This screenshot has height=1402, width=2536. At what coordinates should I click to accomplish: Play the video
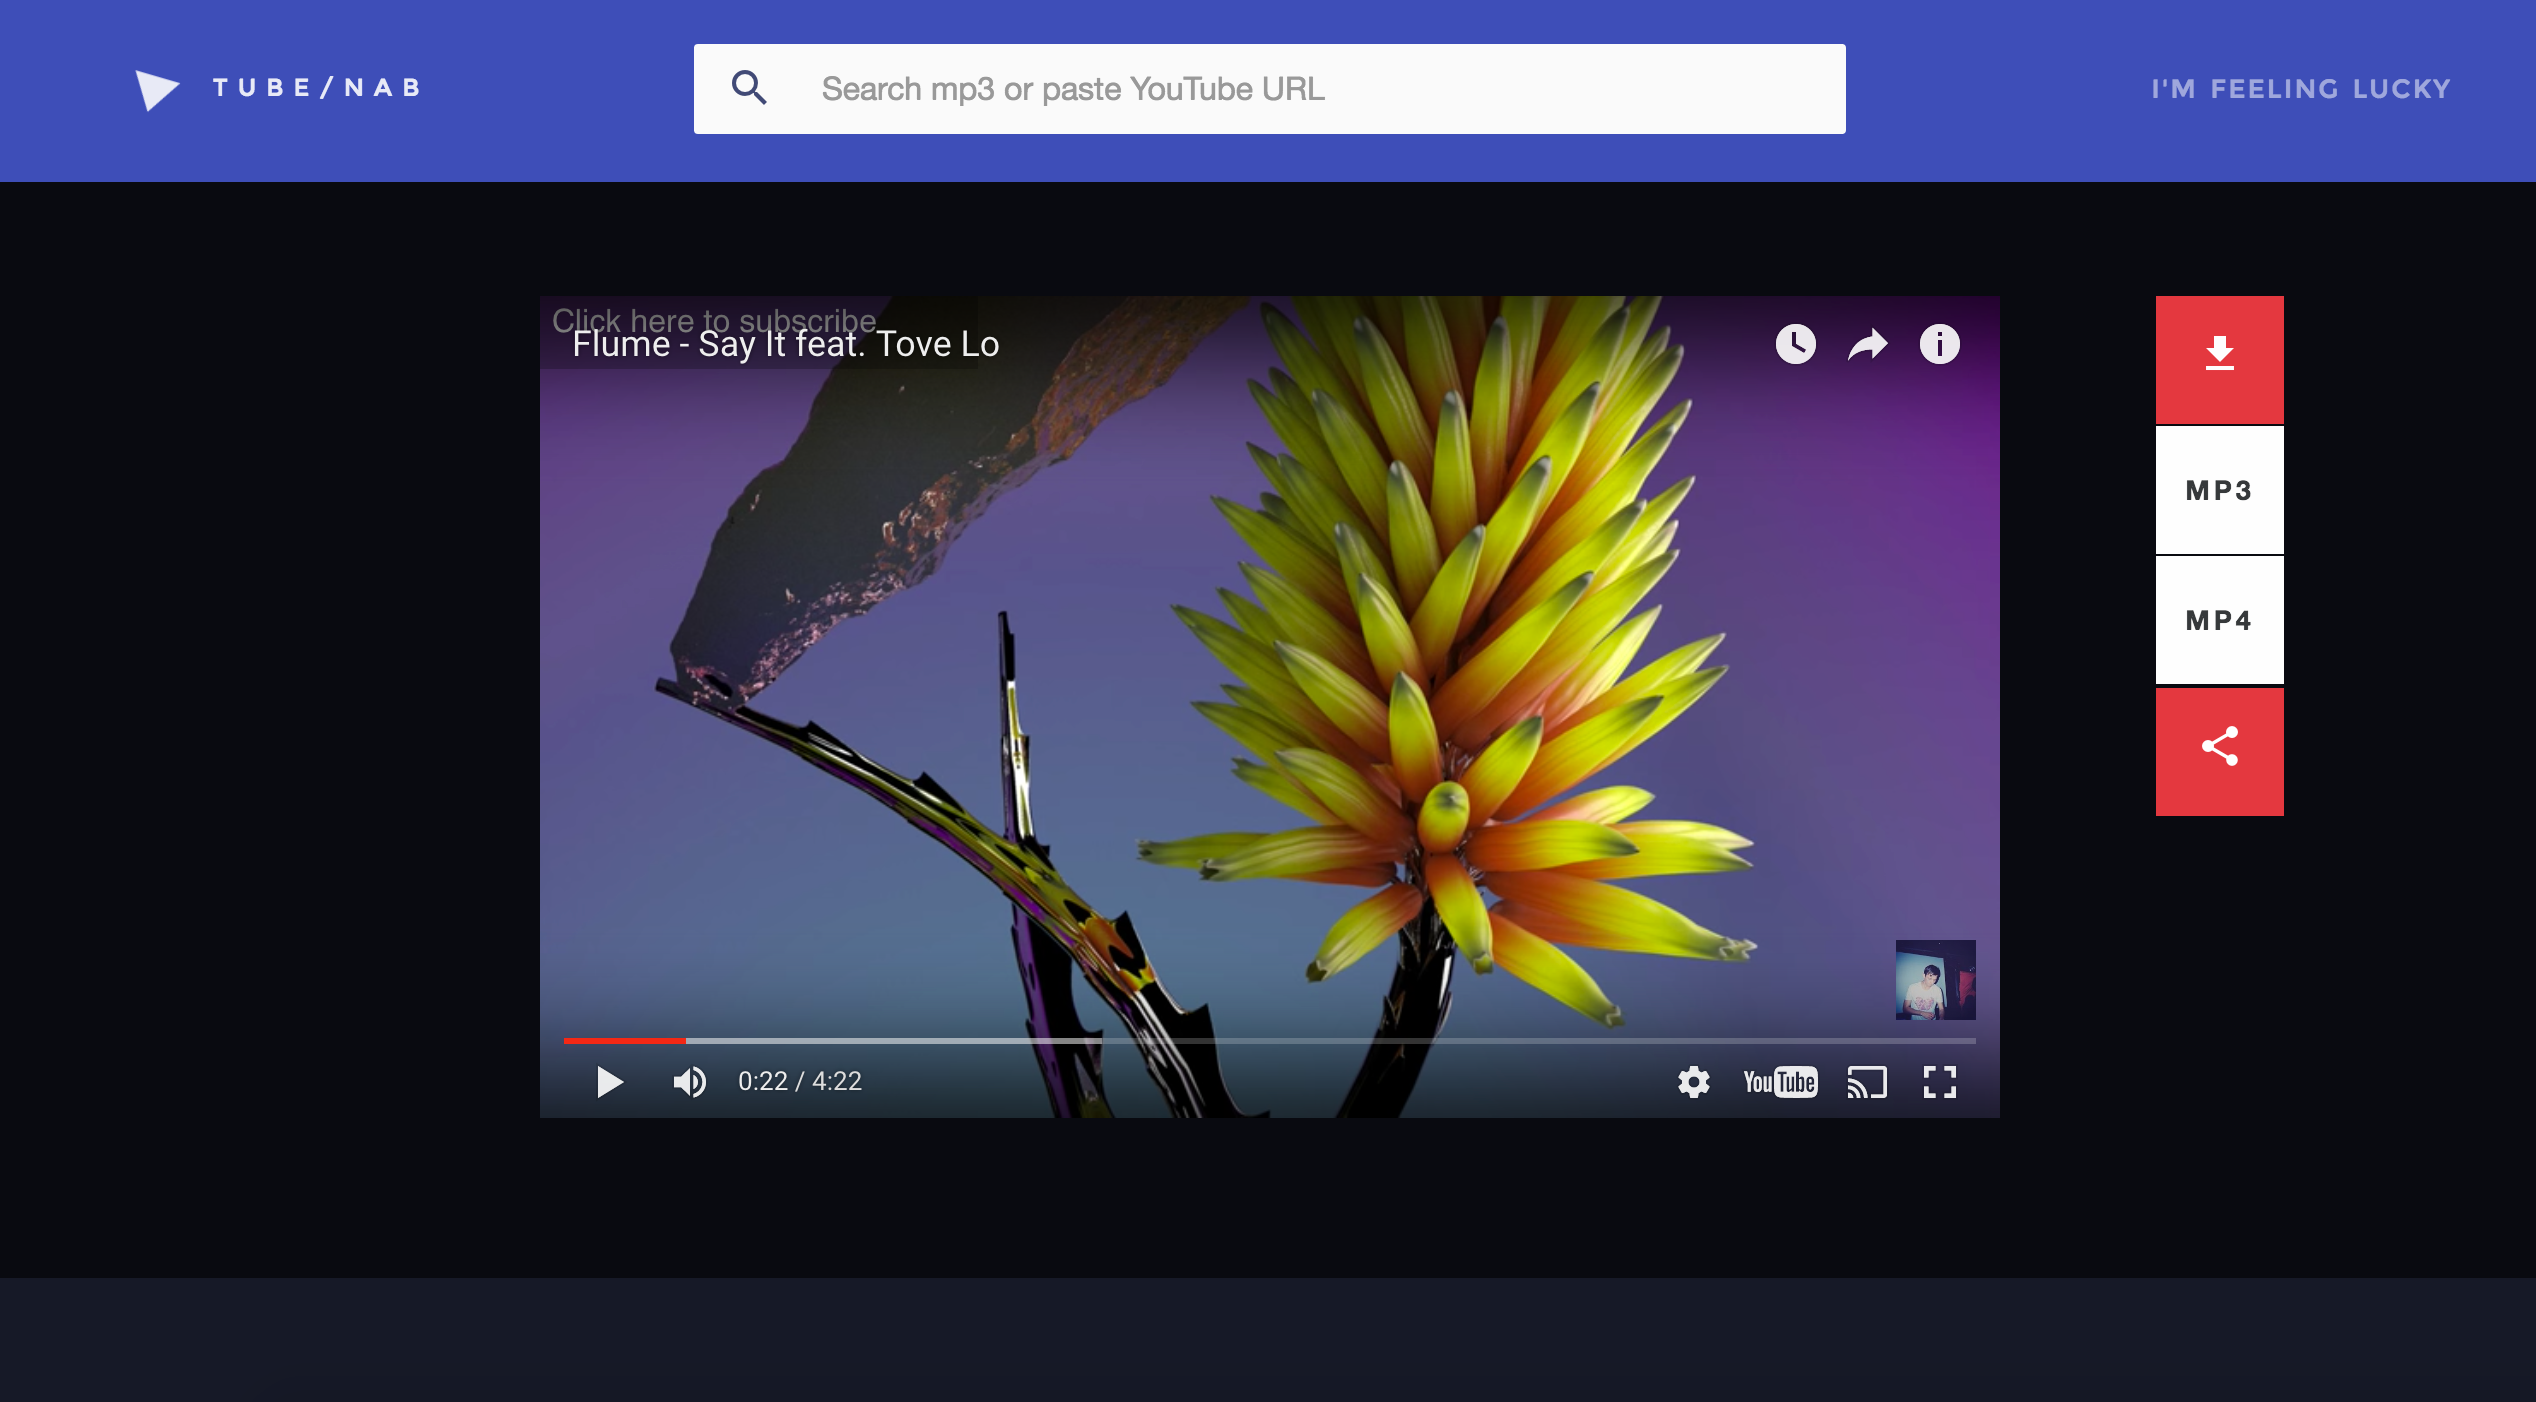(609, 1082)
